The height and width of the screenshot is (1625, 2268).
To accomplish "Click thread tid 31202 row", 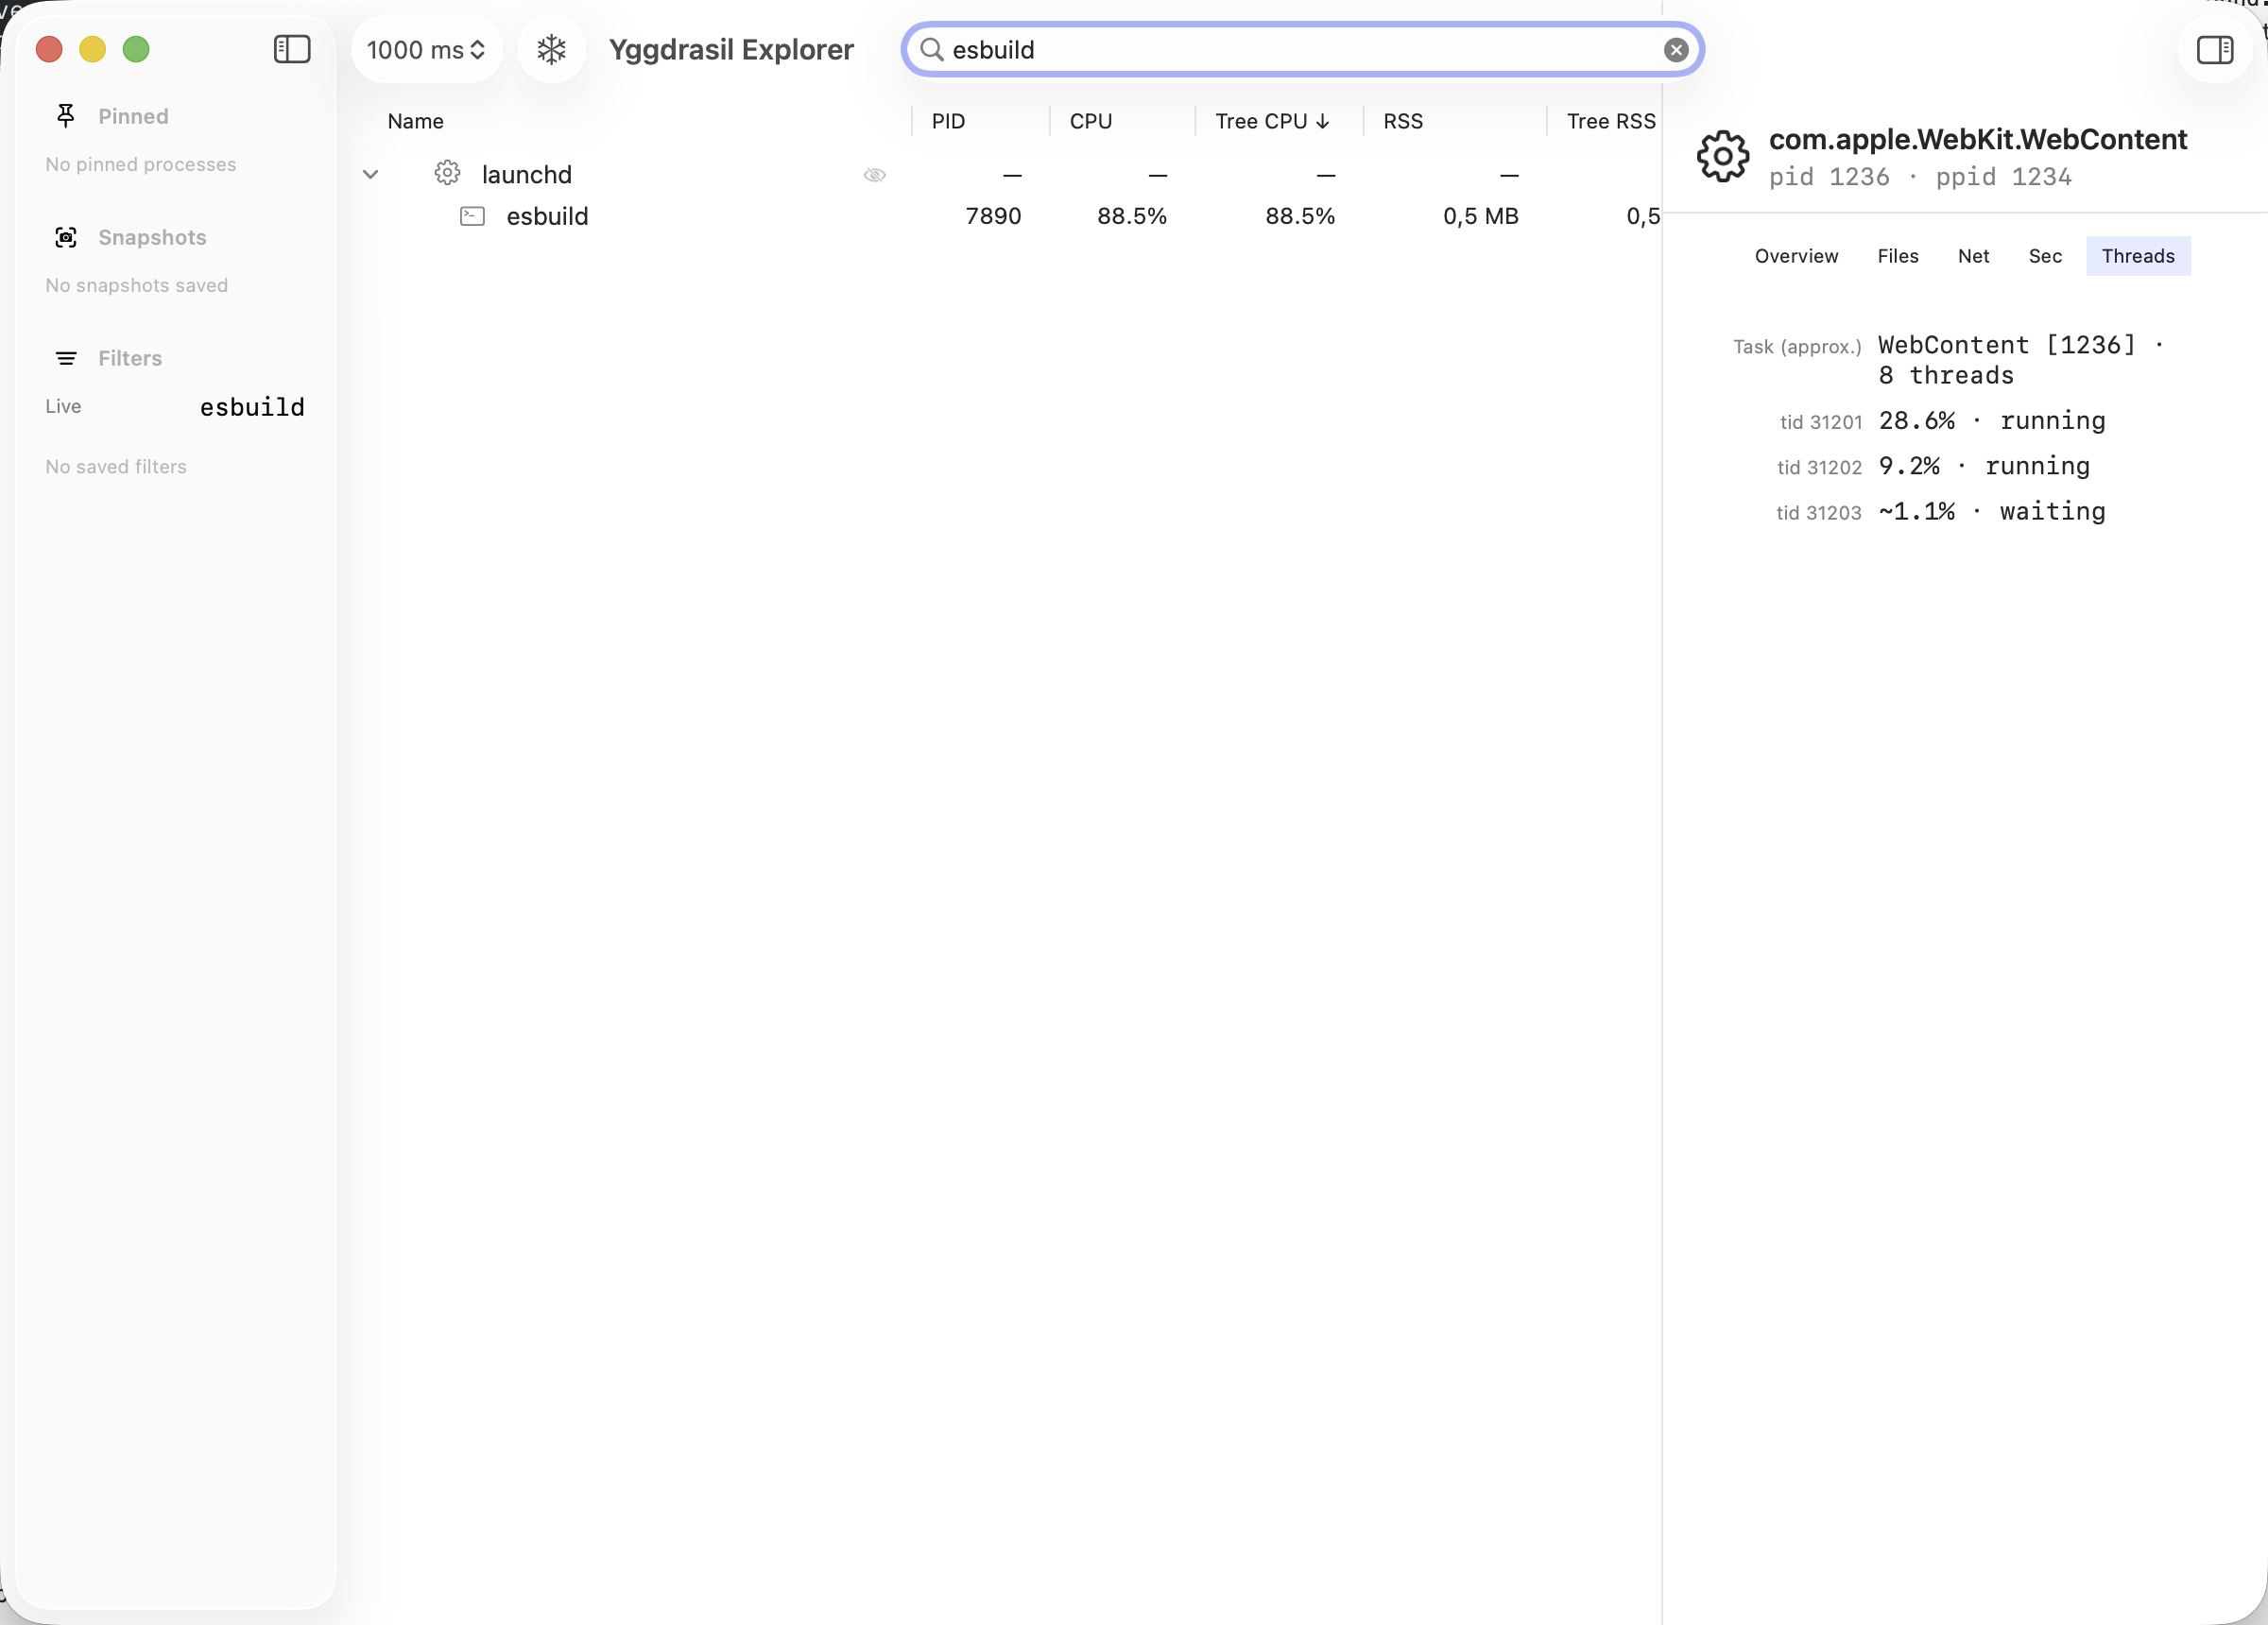I will (1934, 466).
